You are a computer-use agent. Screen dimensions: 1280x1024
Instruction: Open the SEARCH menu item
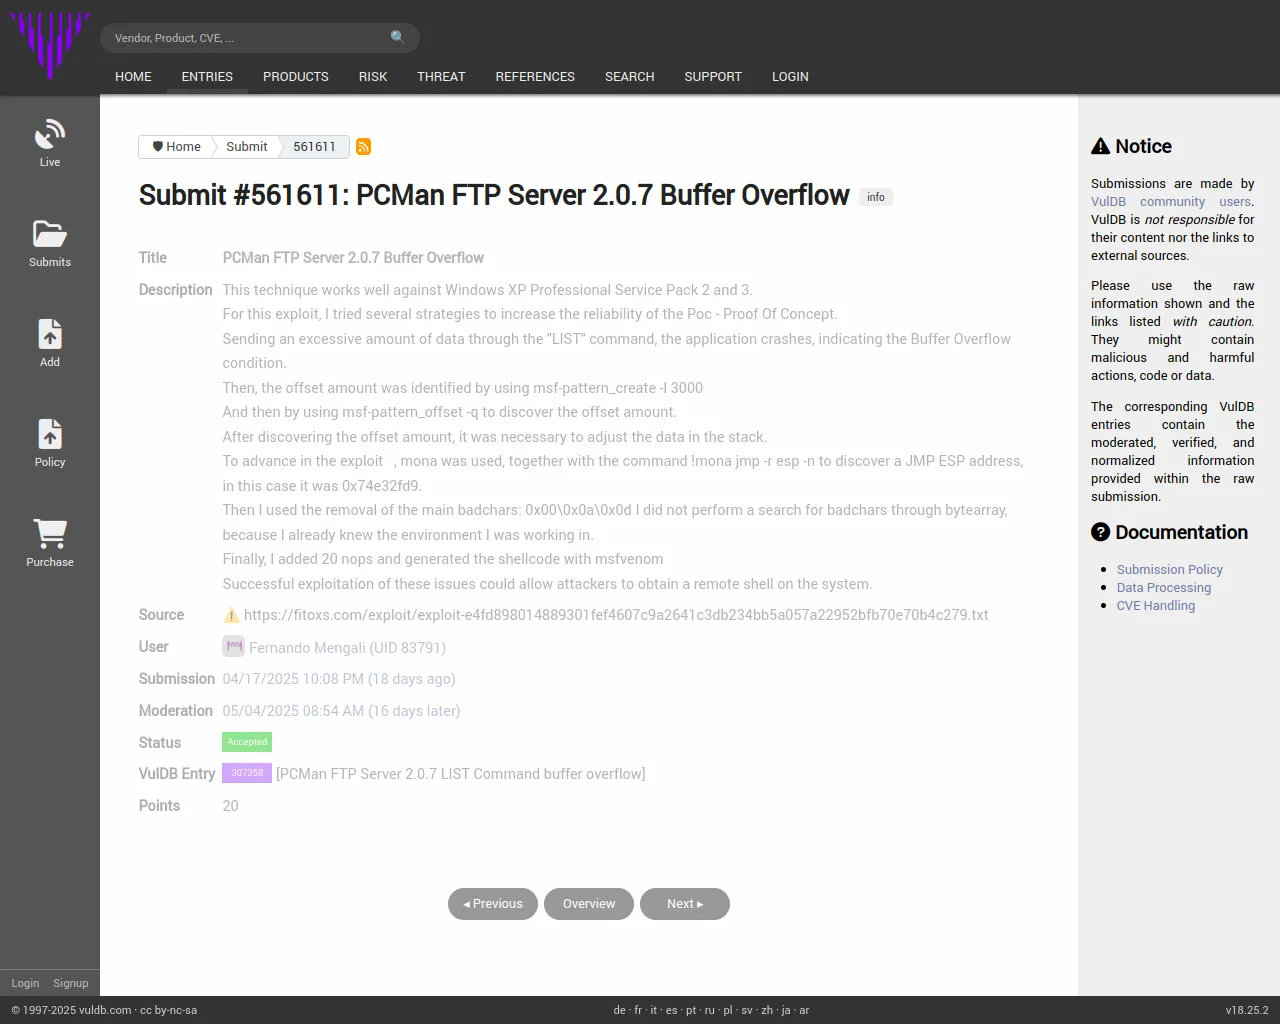pos(629,77)
